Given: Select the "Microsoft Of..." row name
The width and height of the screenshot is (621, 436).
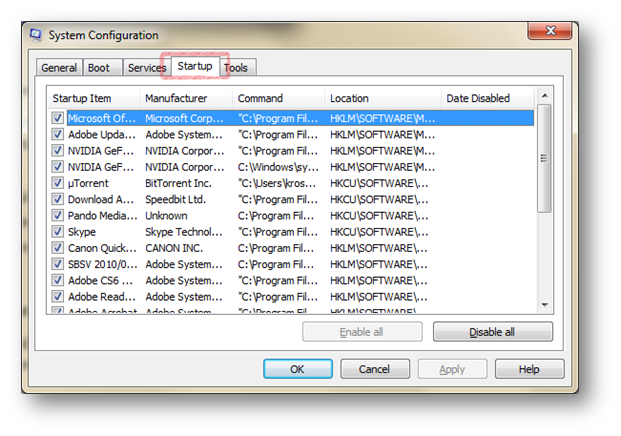Looking at the screenshot, I should pos(102,118).
